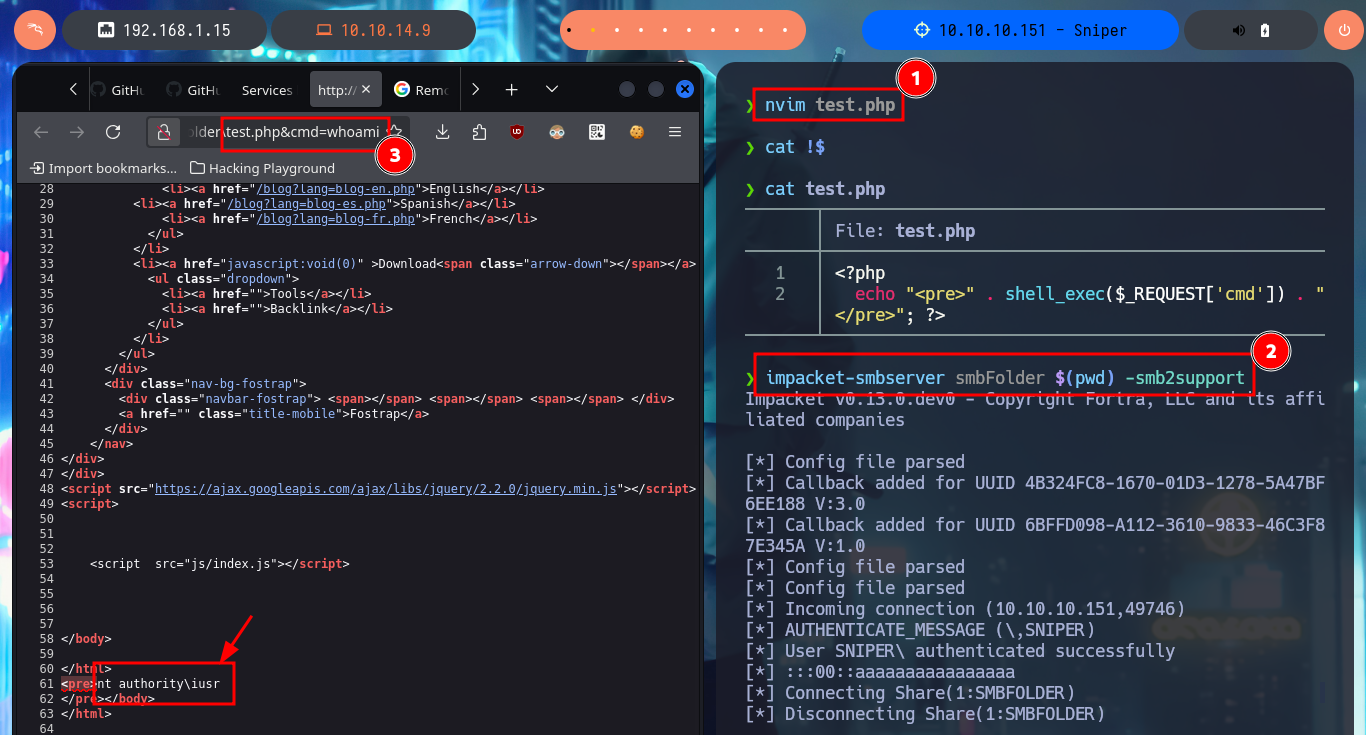The image size is (1366, 735).
Task: Click the Backlink text on line 37
Action: tap(301, 308)
